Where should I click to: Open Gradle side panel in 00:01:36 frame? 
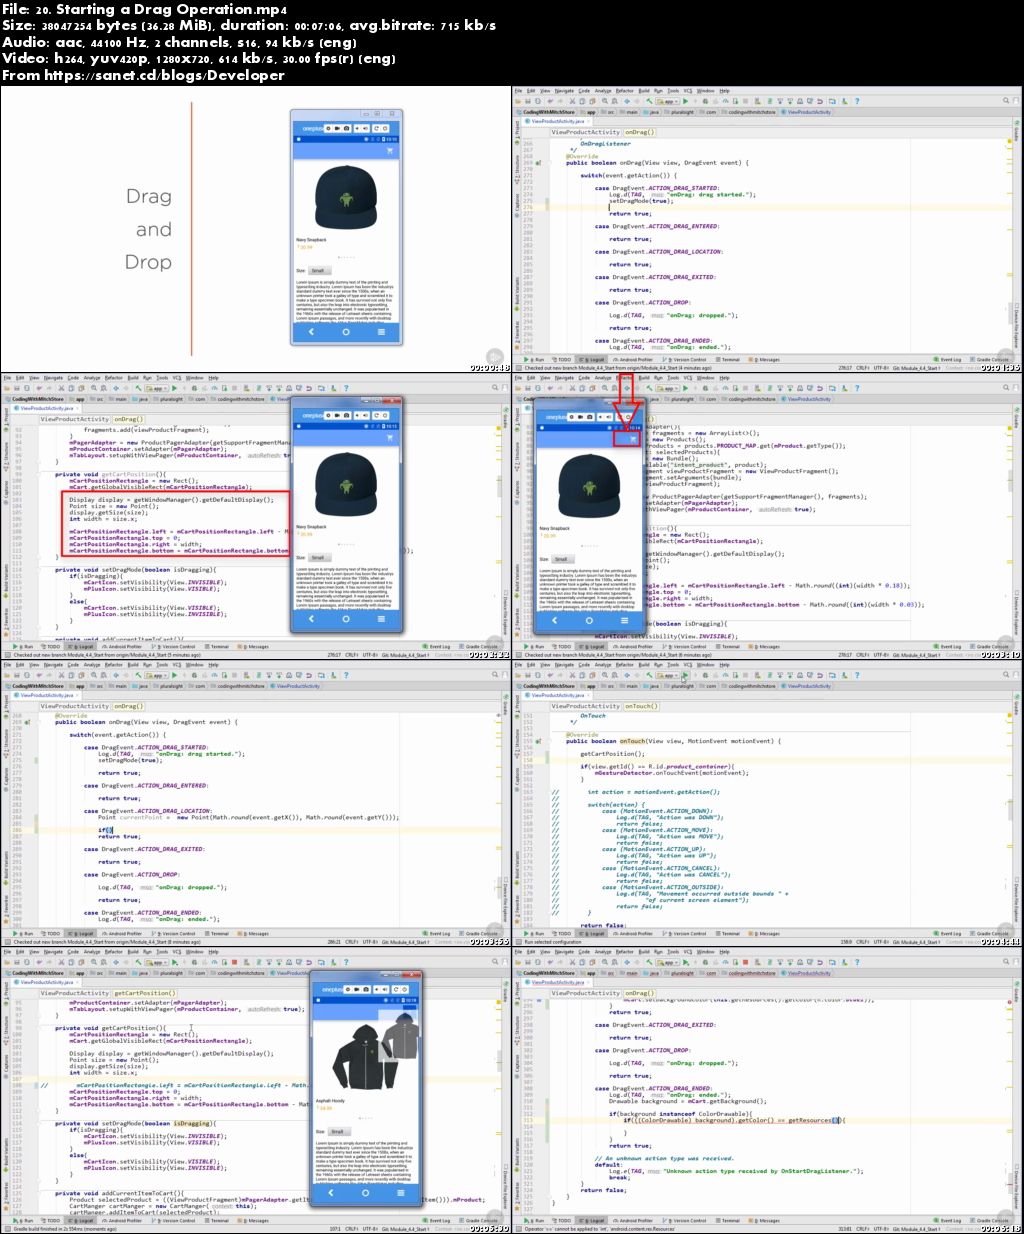tap(1017, 131)
